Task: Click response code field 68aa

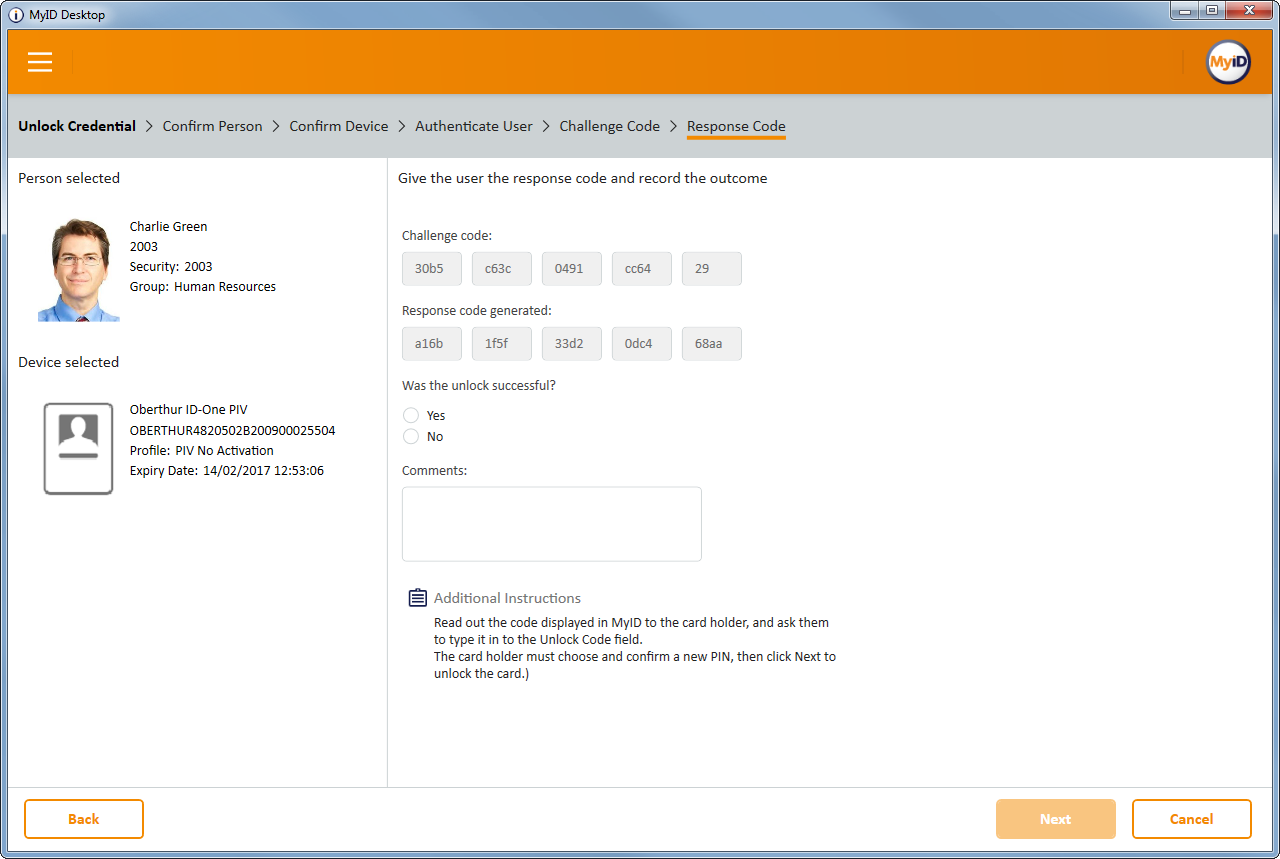Action: click(x=712, y=344)
